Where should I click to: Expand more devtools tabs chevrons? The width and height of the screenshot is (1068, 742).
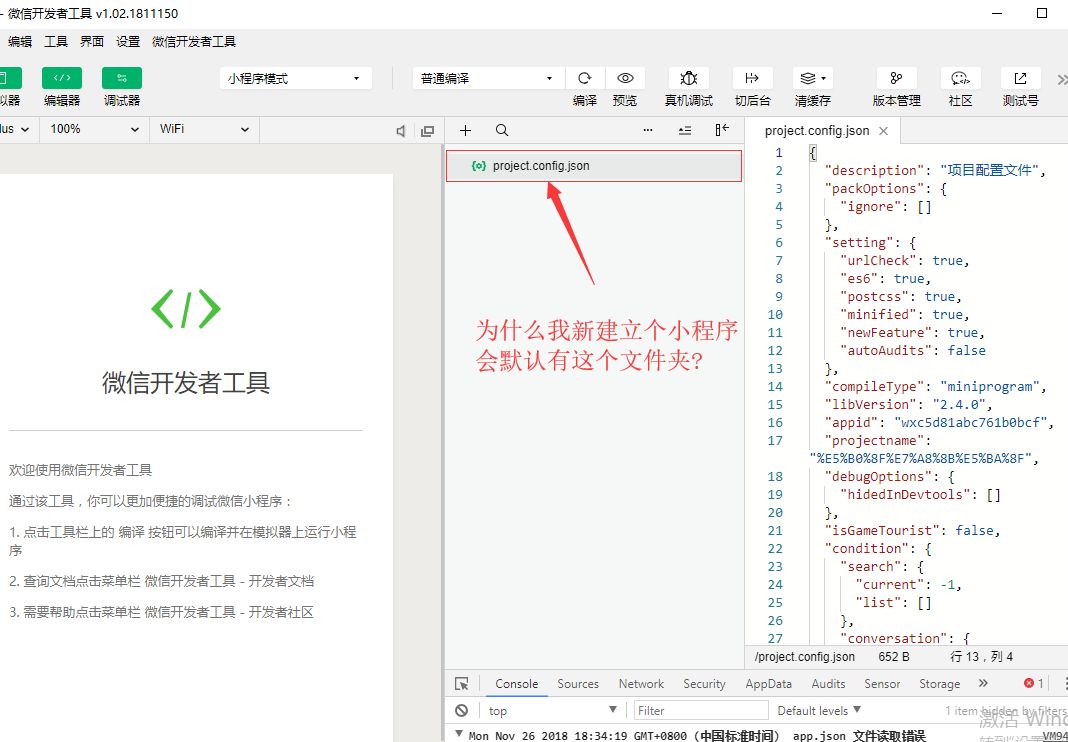pos(982,683)
